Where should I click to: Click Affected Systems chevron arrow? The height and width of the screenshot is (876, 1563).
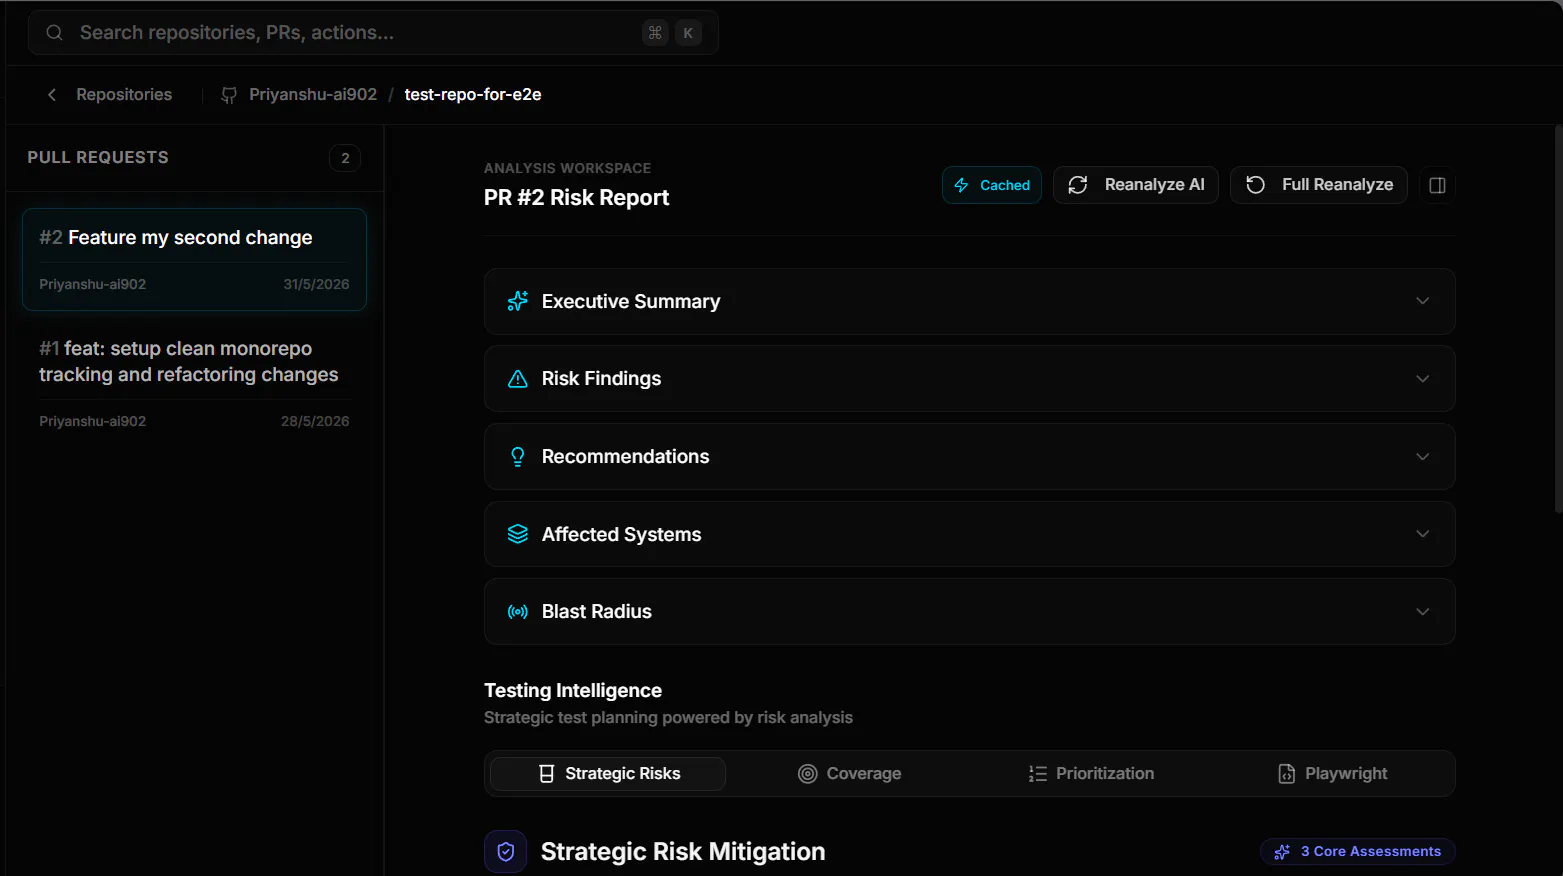point(1422,534)
